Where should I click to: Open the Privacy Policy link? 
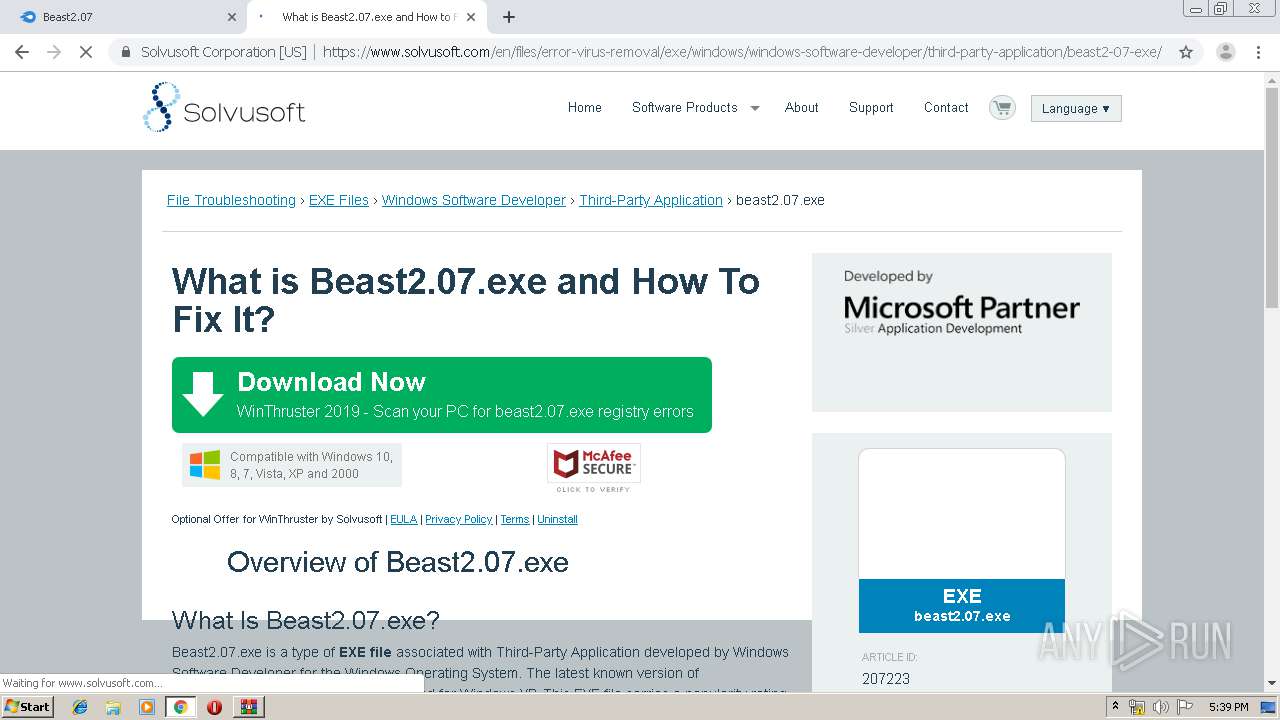tap(459, 519)
